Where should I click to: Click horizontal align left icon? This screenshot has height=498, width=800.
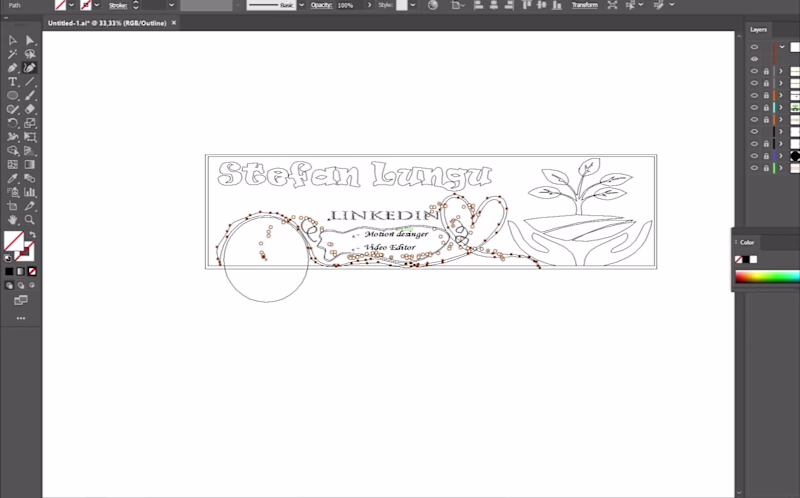pos(479,5)
